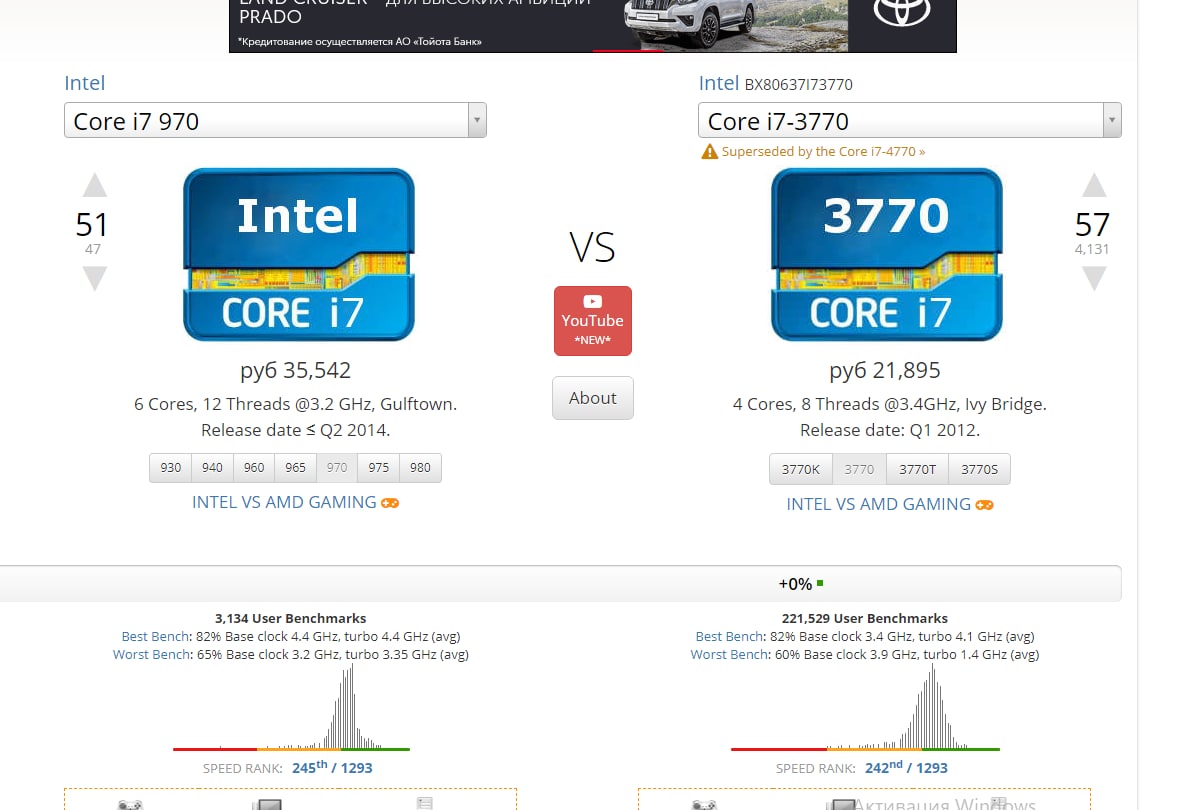Click руб 21,895 price
The width and height of the screenshot is (1202, 810).
[x=885, y=370]
